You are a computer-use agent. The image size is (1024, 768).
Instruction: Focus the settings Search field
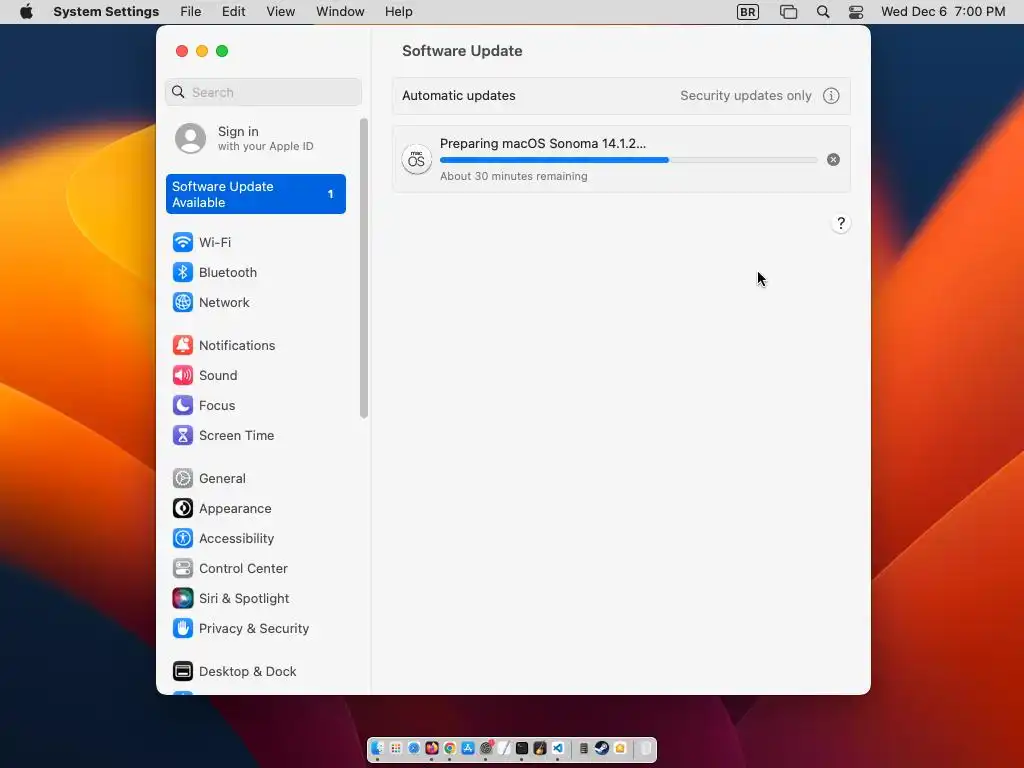(x=263, y=92)
